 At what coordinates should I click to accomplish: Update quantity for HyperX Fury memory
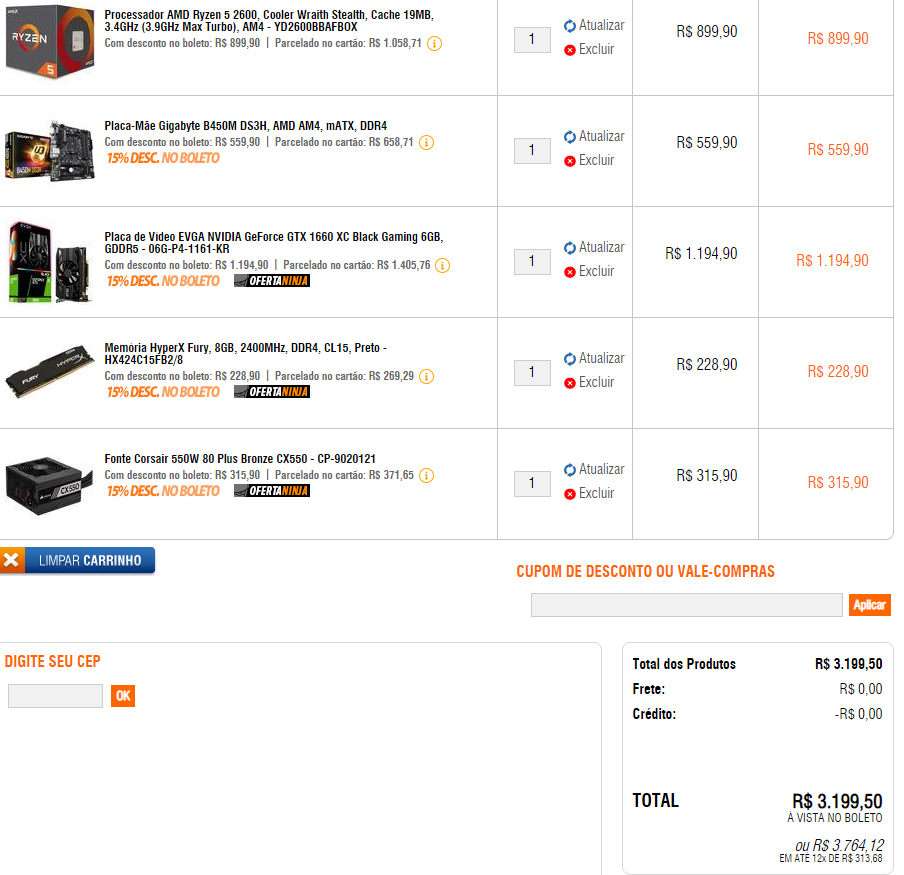[594, 359]
